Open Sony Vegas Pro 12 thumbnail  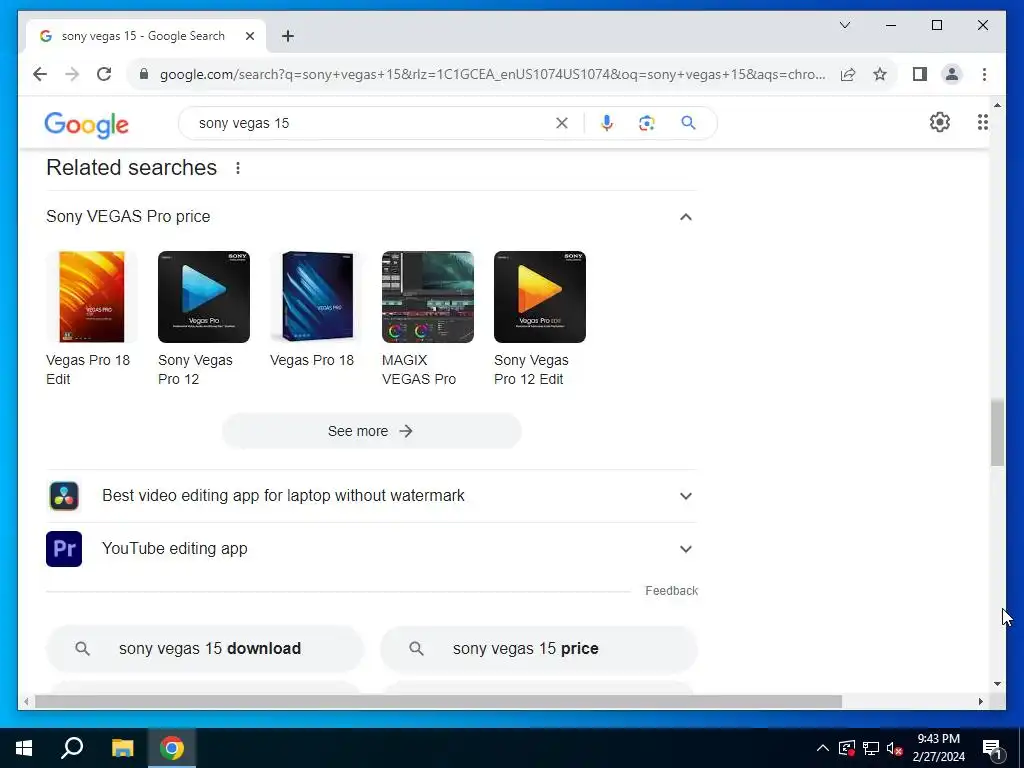click(204, 297)
